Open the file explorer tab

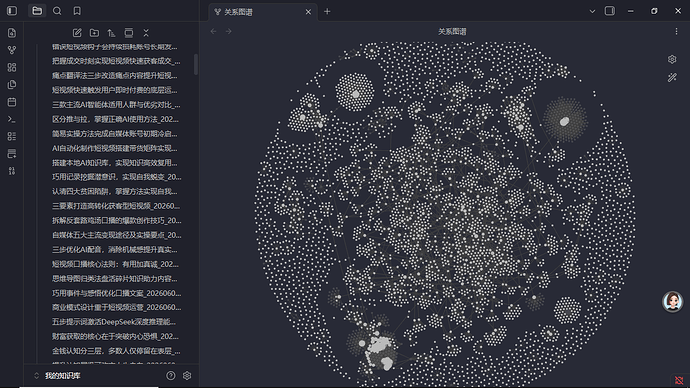(37, 11)
